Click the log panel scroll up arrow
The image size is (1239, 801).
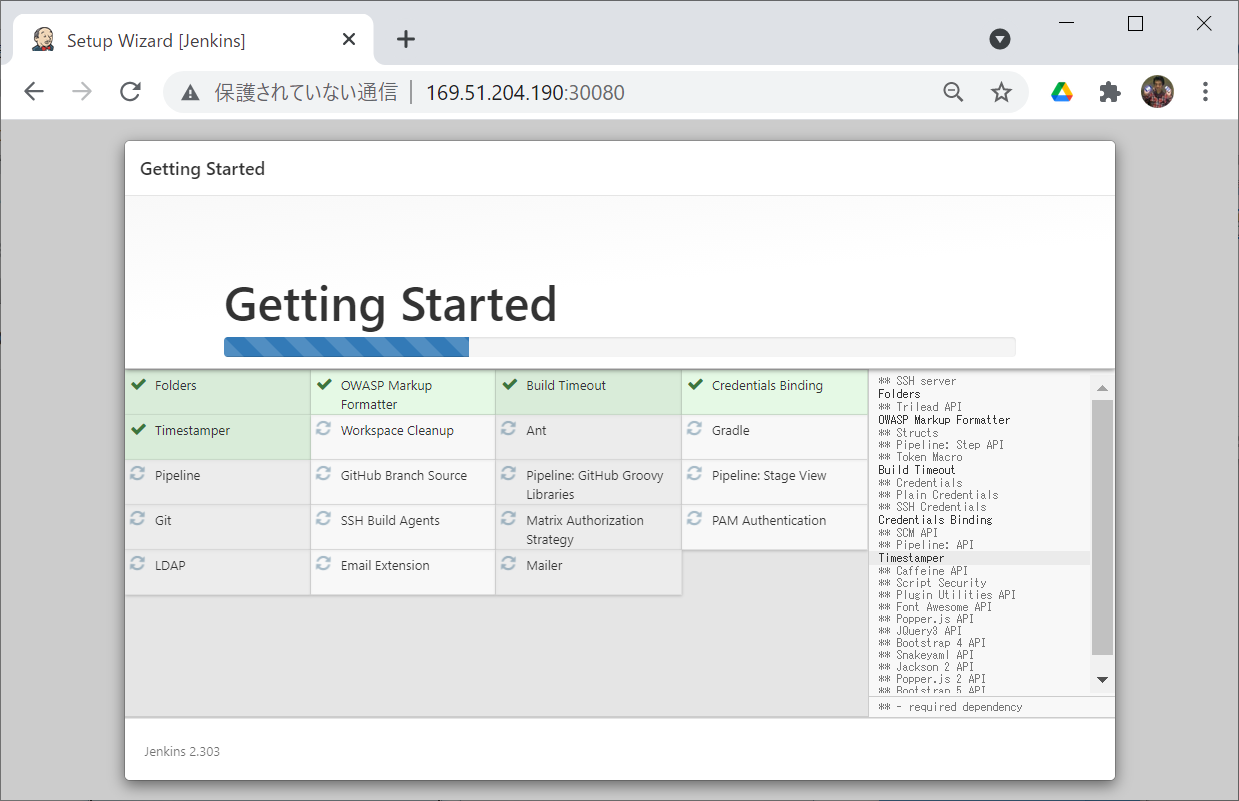(x=1102, y=388)
